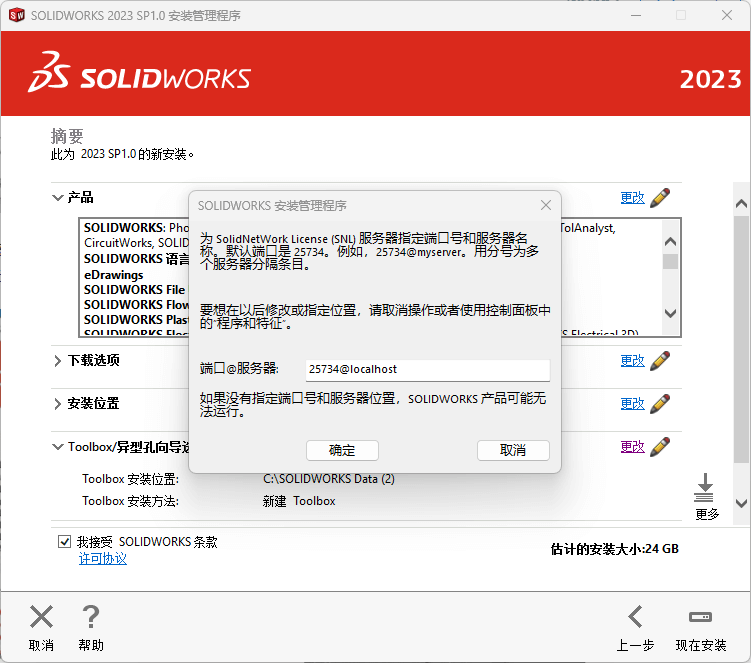Close the SNL server dialog with X

(546, 206)
